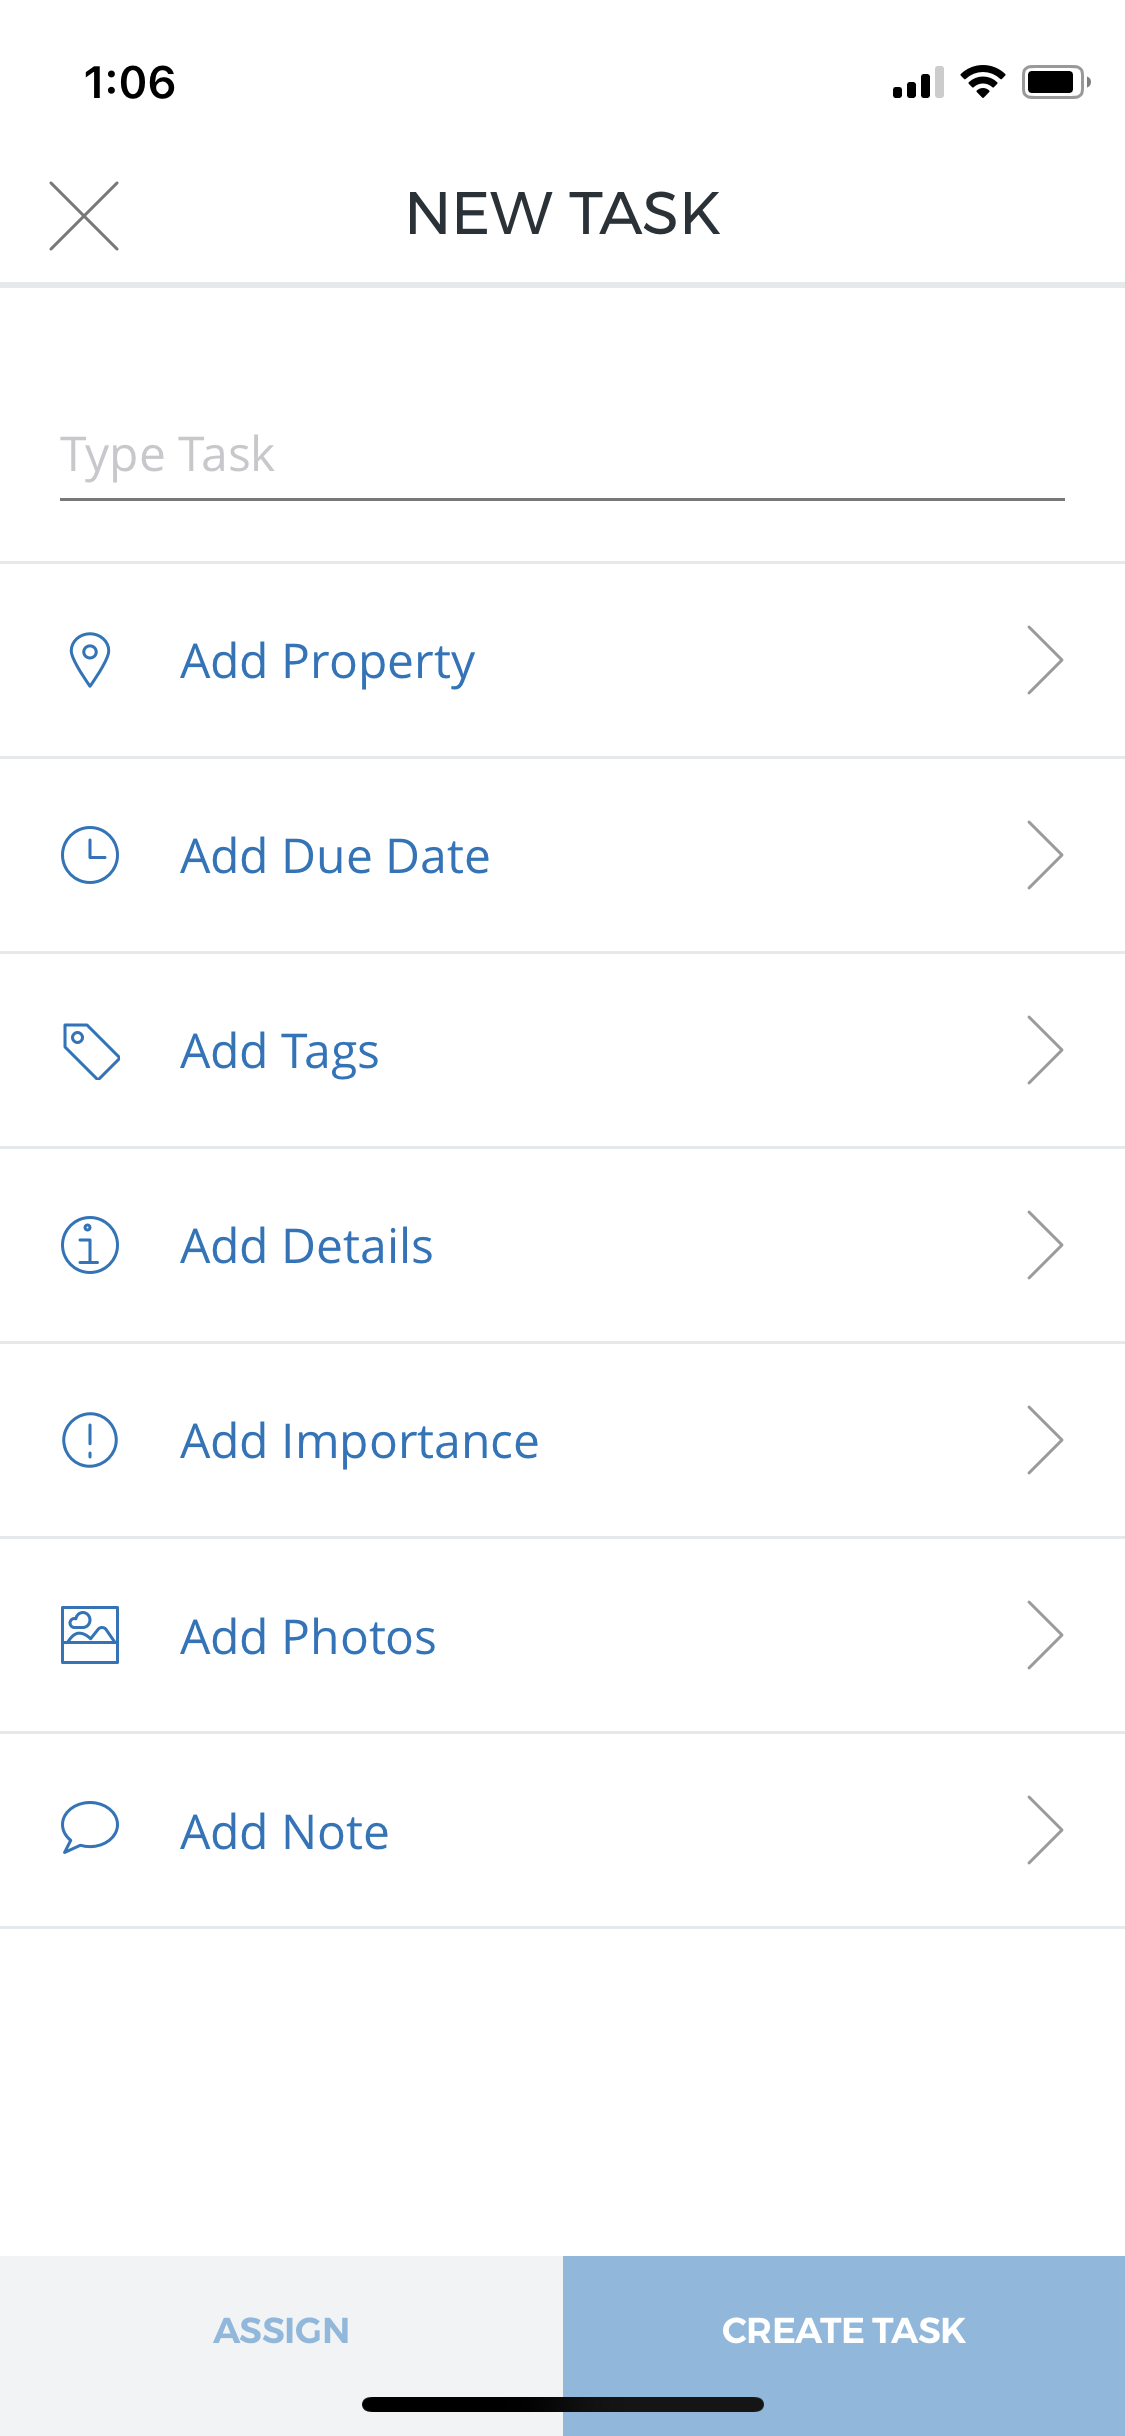The height and width of the screenshot is (2436, 1125).
Task: Tap the exclamation icon for importance
Action: 90,1440
